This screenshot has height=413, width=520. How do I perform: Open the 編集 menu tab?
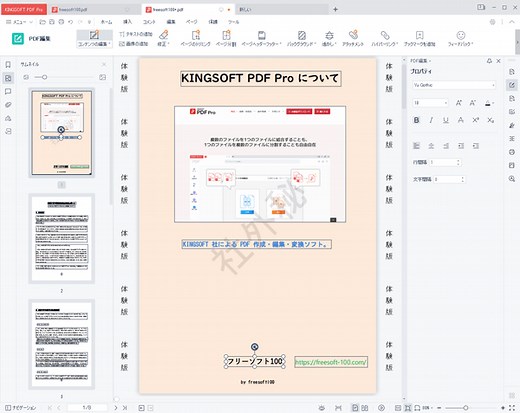click(171, 22)
